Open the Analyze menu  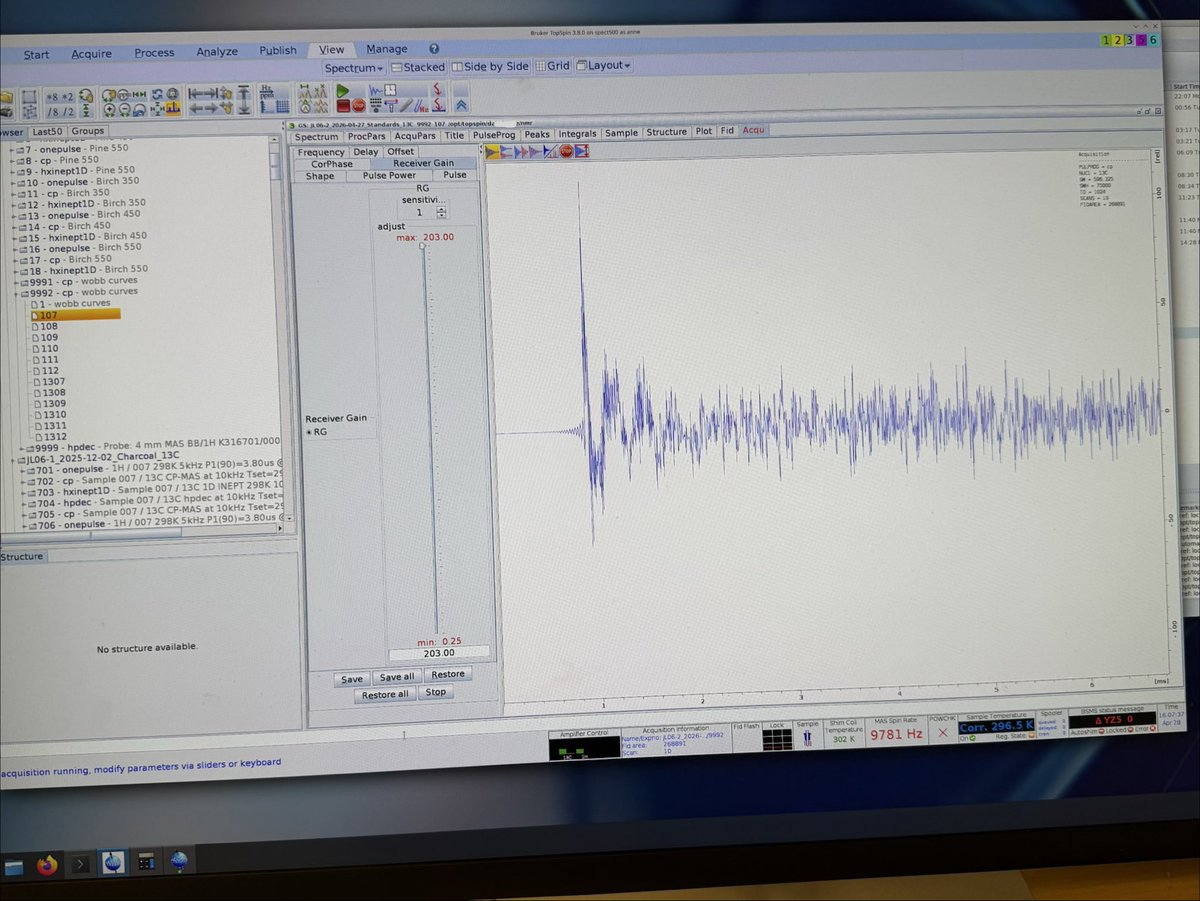[217, 52]
